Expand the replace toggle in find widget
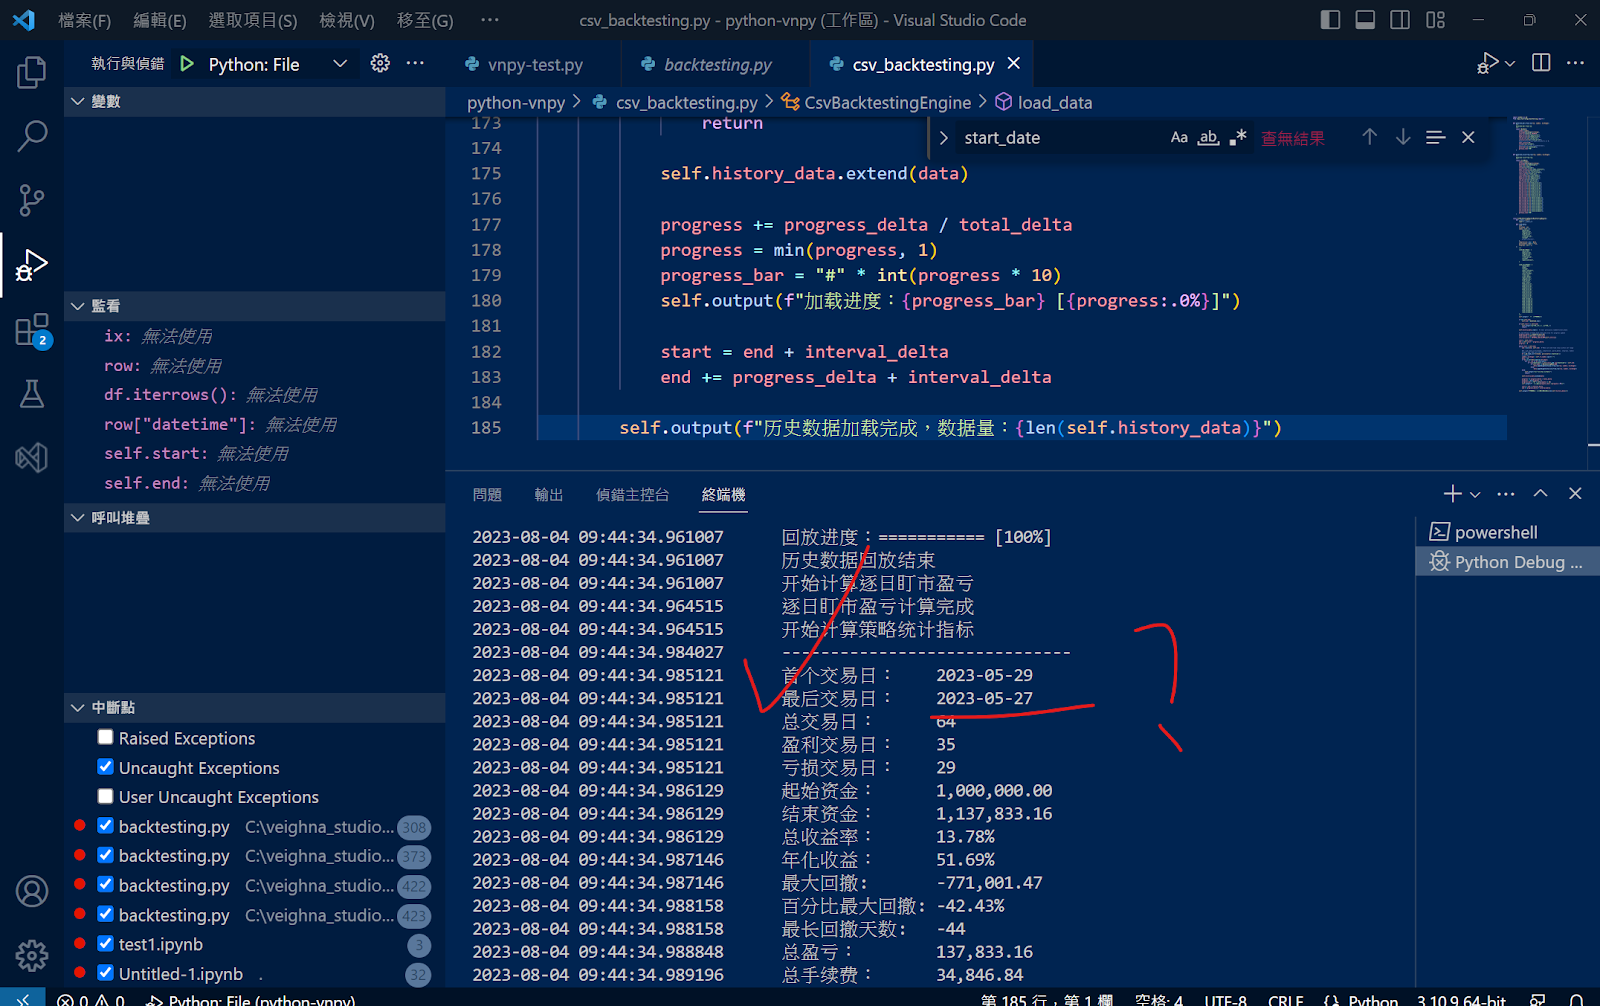The image size is (1600, 1006). click(x=944, y=137)
